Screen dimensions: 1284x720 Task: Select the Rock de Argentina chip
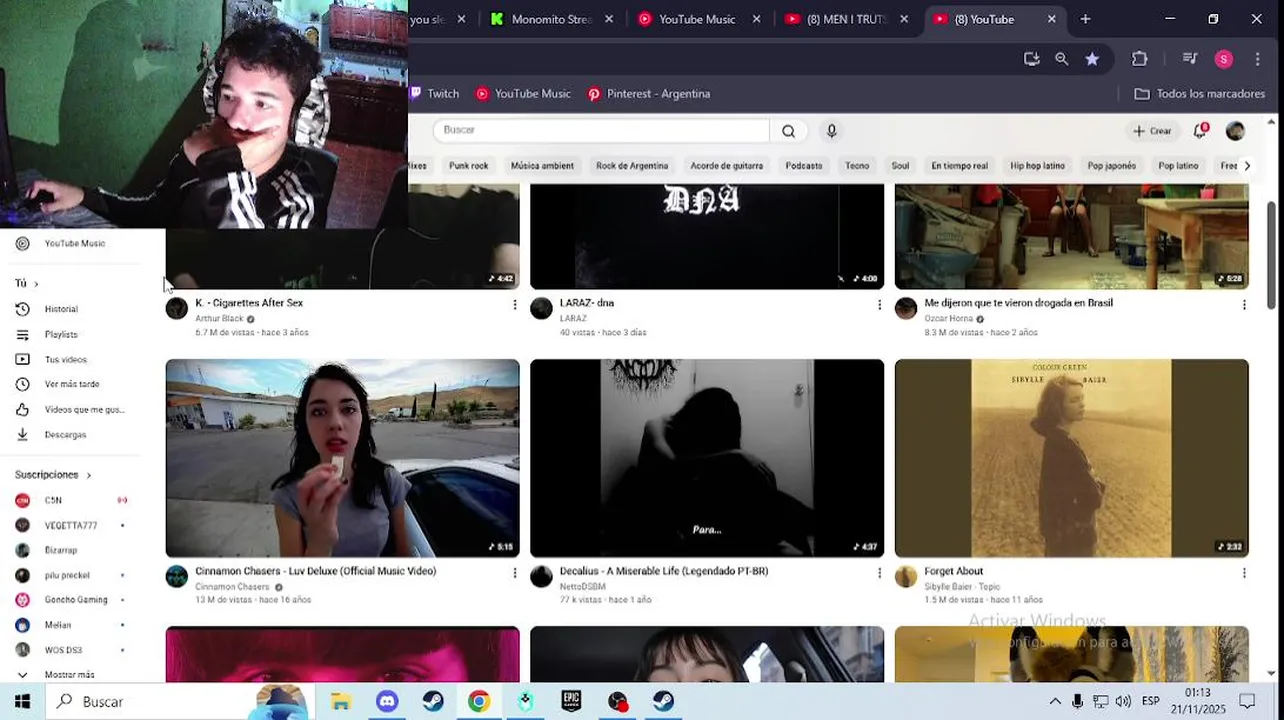tap(632, 166)
